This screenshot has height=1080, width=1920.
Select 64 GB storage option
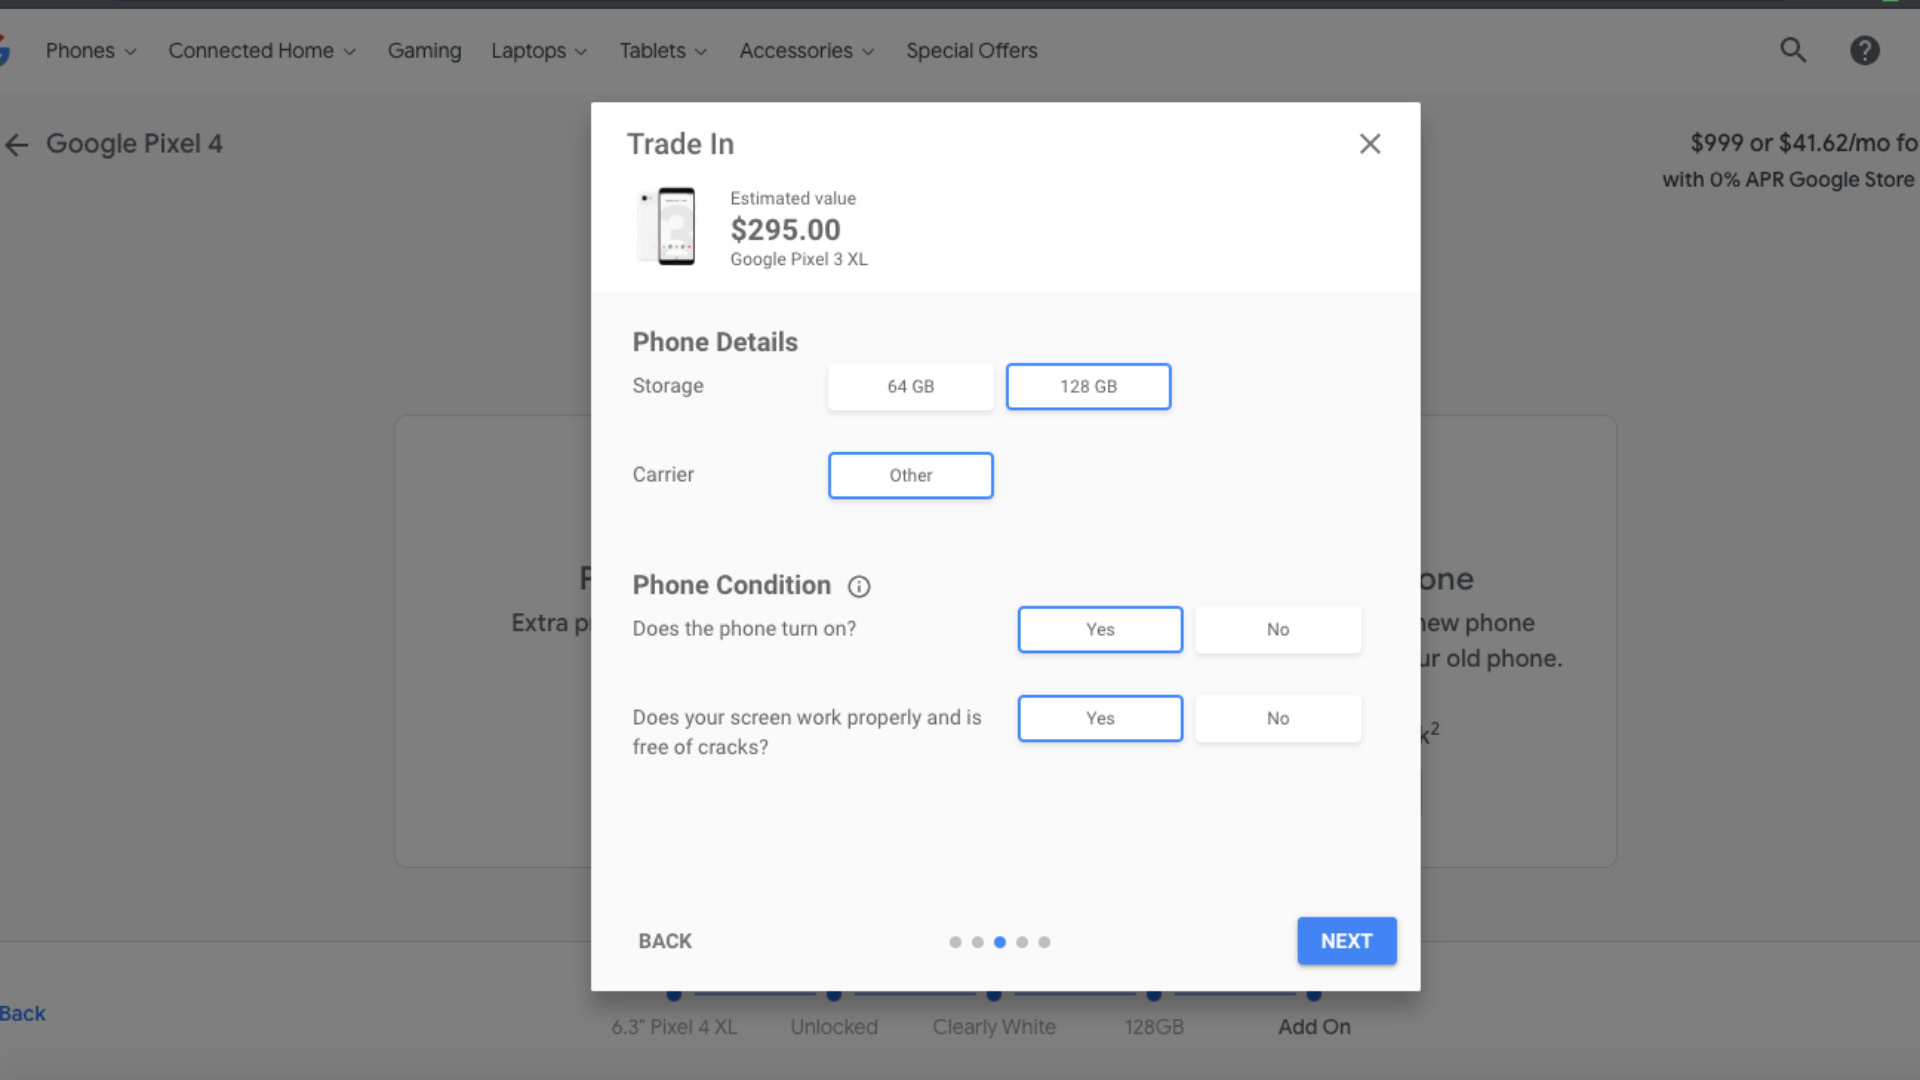pos(910,386)
